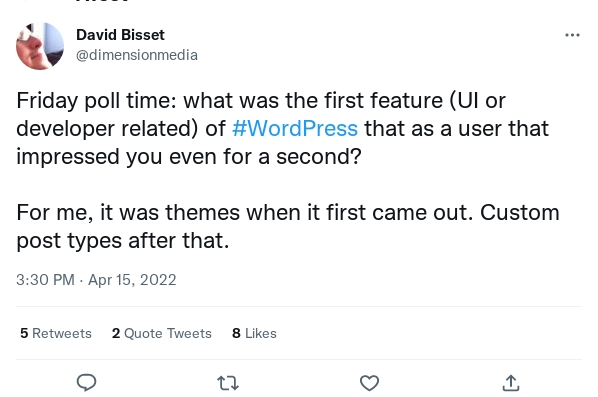Show who gave the 8 Likes
This screenshot has width=598, height=397.
click(254, 333)
